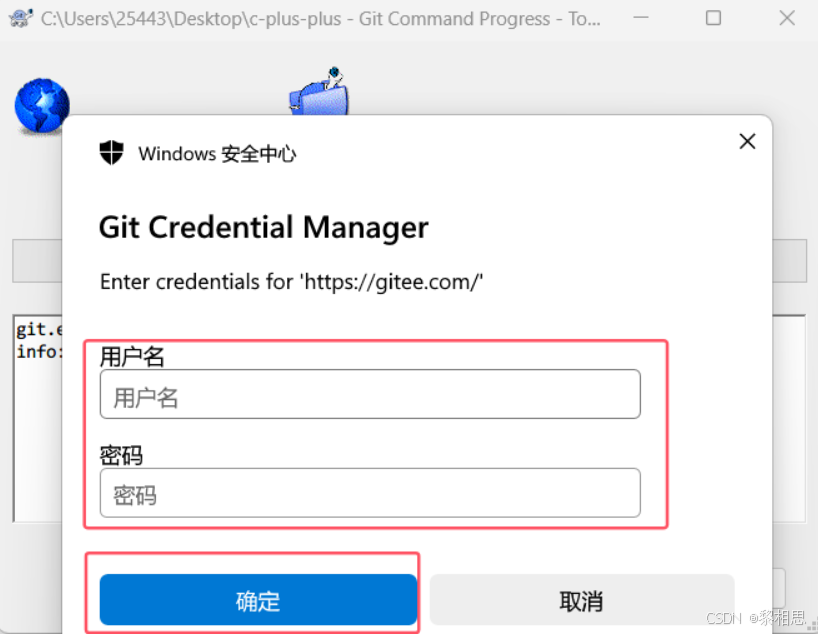818x634 pixels.
Task: Maximize the Git Command Progress window
Action: pyautogui.click(x=713, y=18)
